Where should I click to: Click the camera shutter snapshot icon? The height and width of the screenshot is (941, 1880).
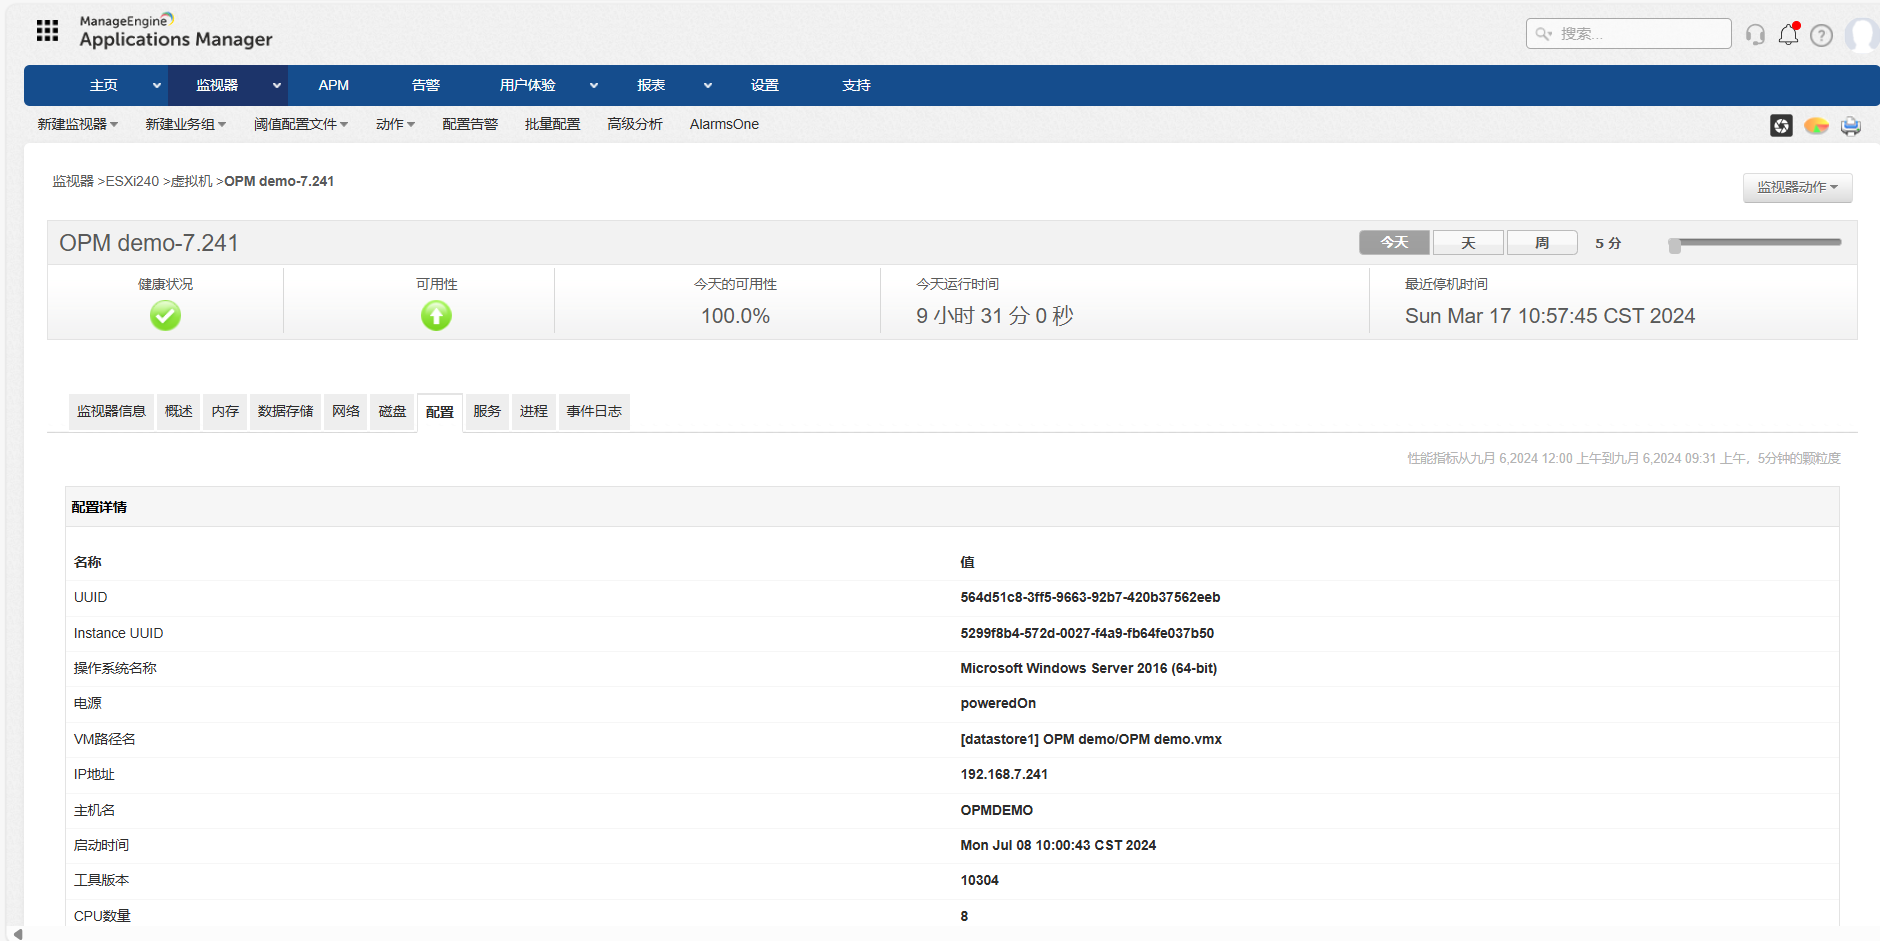tap(1781, 125)
